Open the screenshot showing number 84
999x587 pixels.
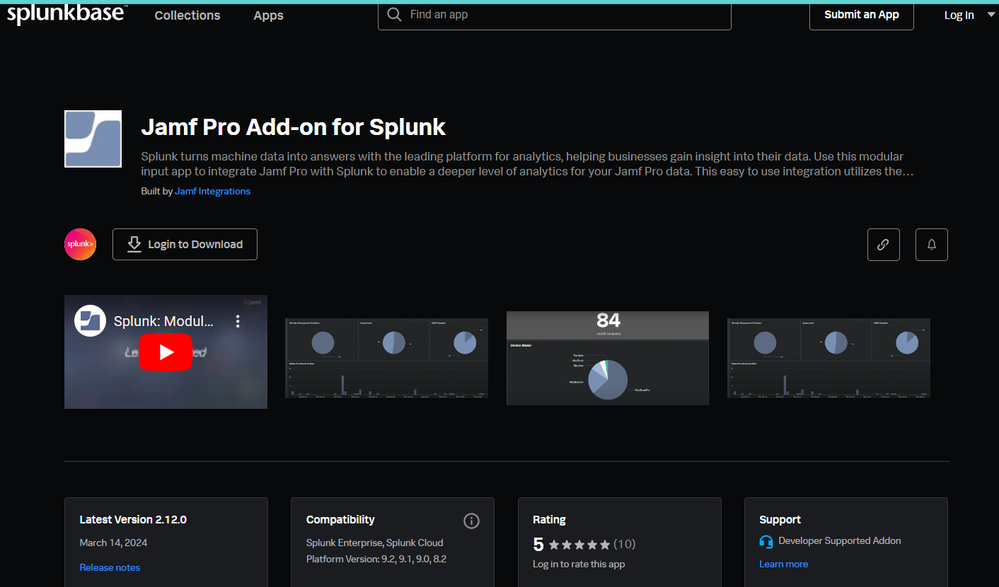coord(607,358)
